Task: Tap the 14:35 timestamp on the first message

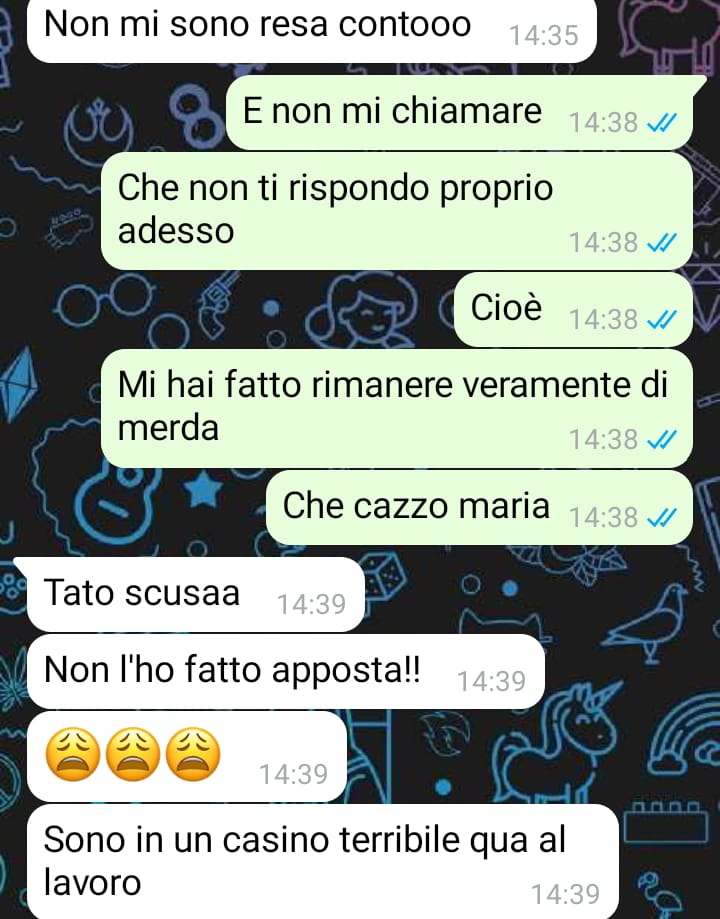Action: (544, 36)
